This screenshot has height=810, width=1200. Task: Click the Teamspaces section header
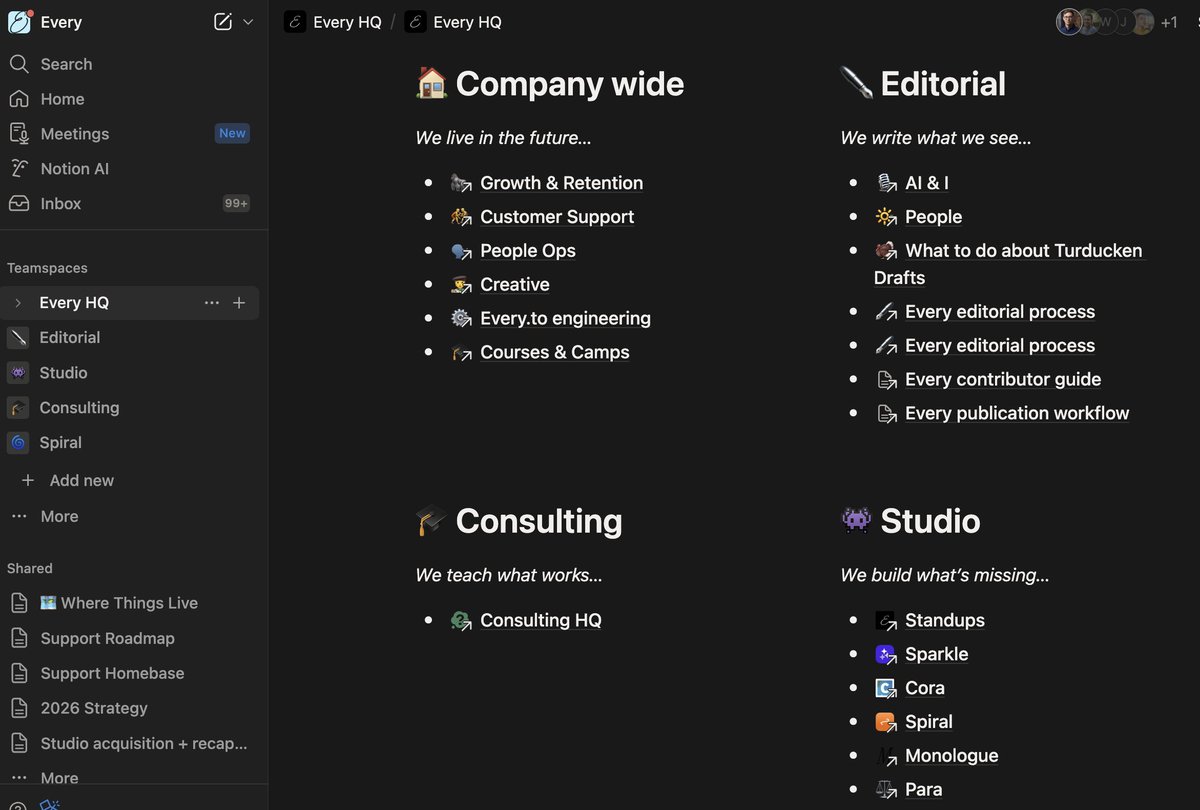pyautogui.click(x=47, y=268)
